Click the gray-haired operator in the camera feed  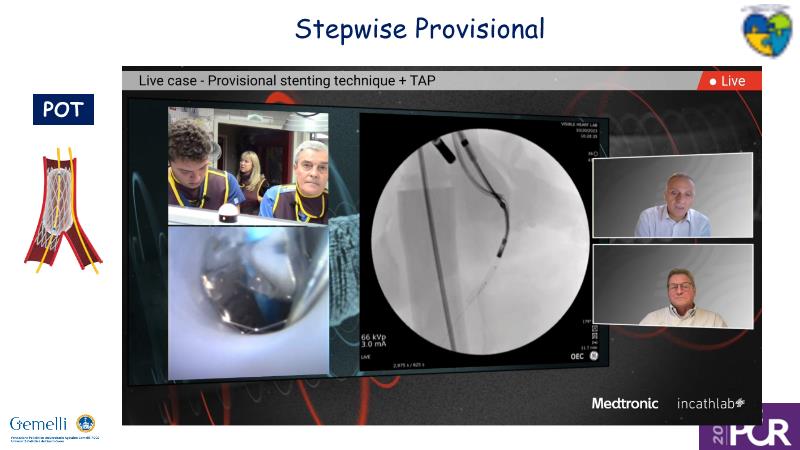coord(309,173)
